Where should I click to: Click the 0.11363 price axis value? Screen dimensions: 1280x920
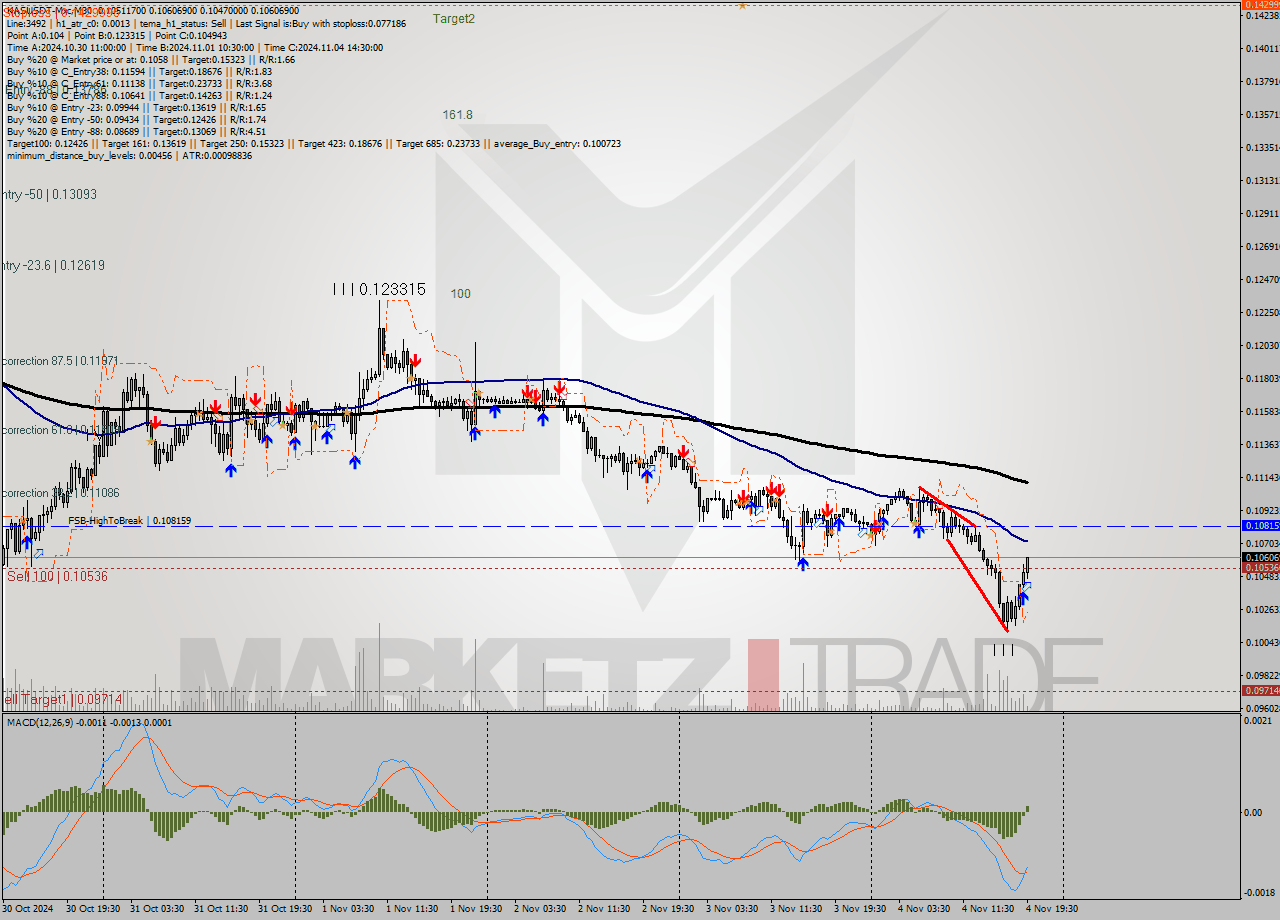[x=1261, y=445]
